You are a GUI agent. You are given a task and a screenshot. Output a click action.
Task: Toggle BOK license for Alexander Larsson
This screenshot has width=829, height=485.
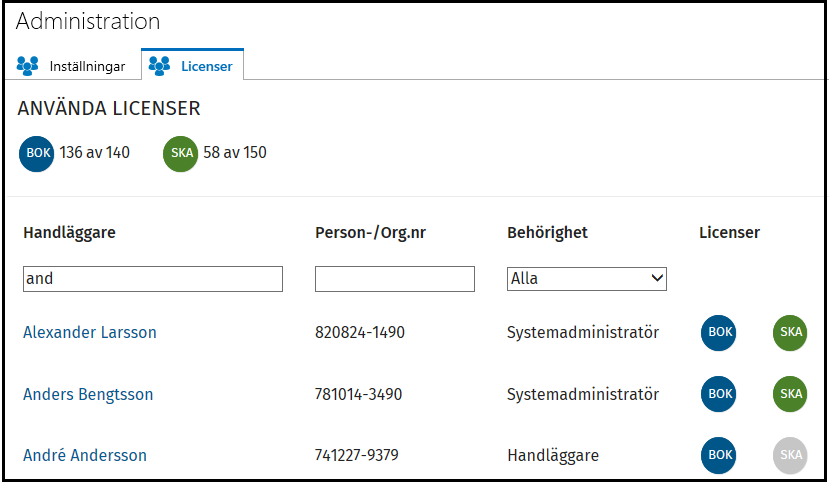point(719,333)
